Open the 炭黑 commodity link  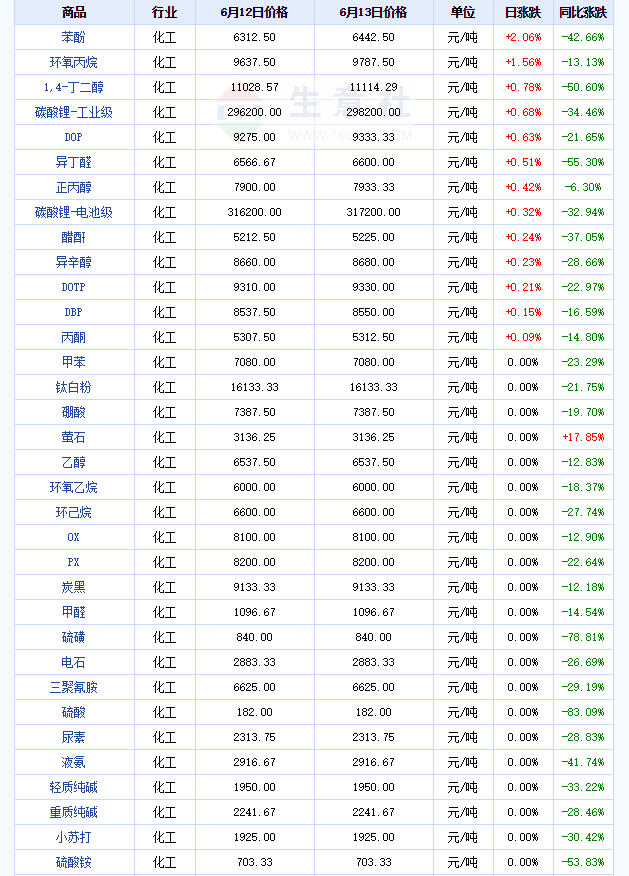coord(73,587)
